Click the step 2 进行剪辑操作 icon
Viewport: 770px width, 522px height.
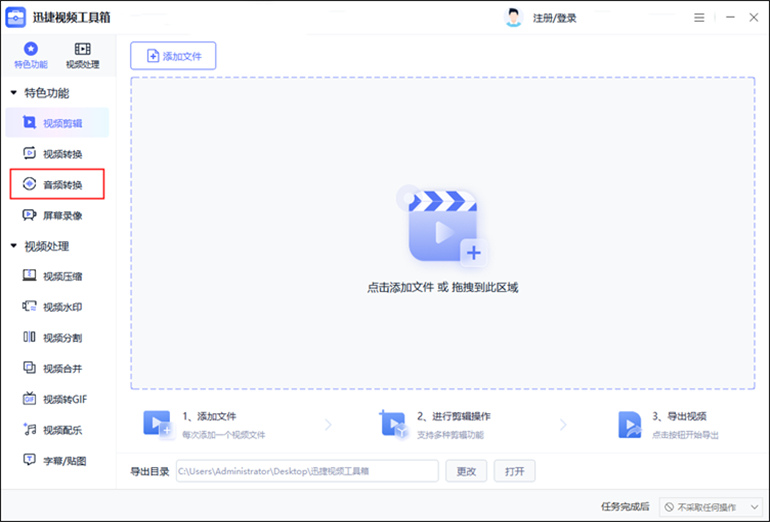tap(393, 424)
